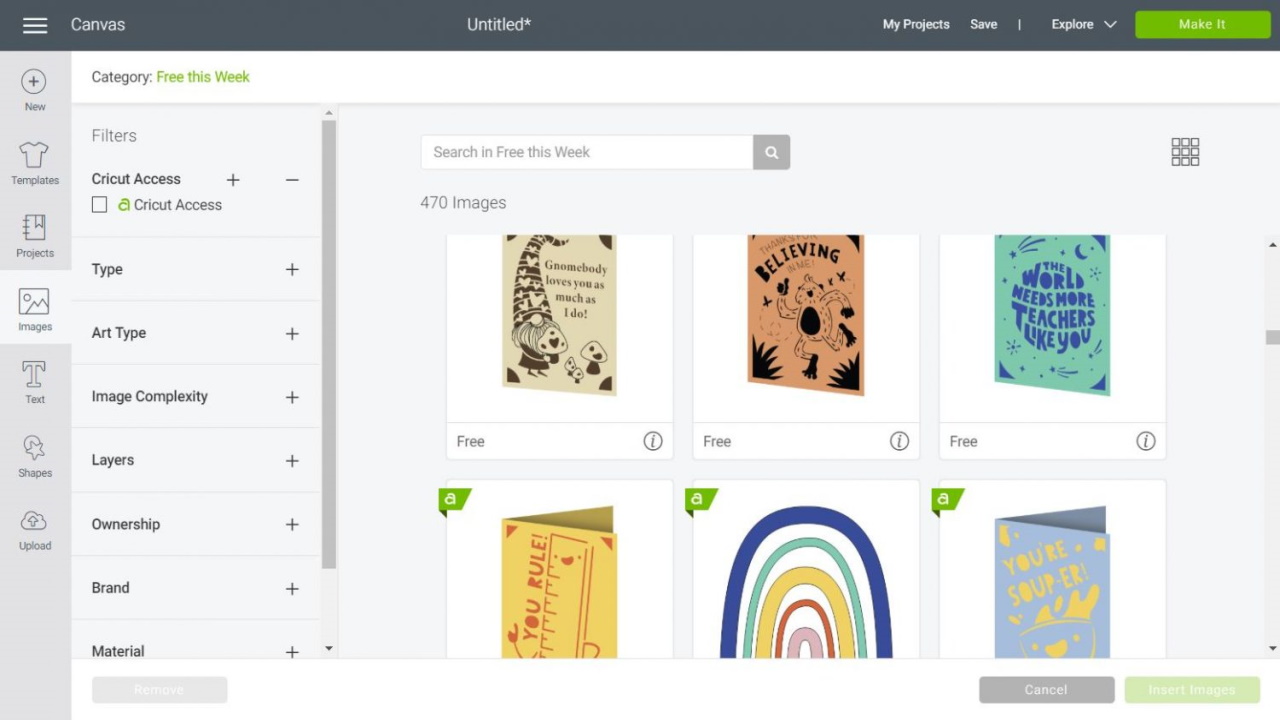Viewport: 1280px width, 720px height.
Task: Open the Projects panel
Action: (34, 237)
